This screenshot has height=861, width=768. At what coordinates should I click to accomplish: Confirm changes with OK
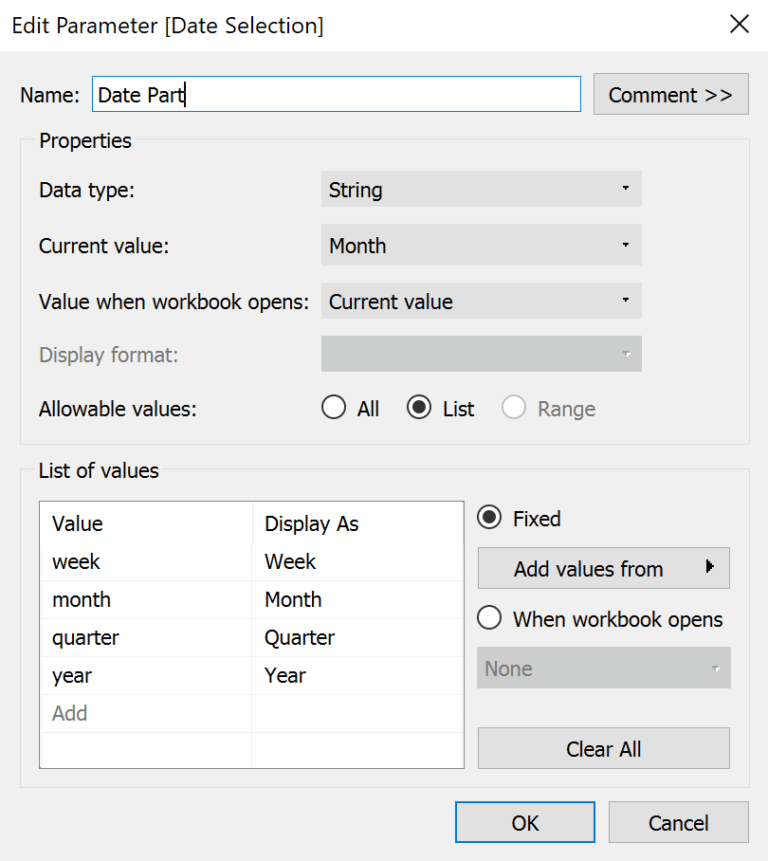coord(524,822)
